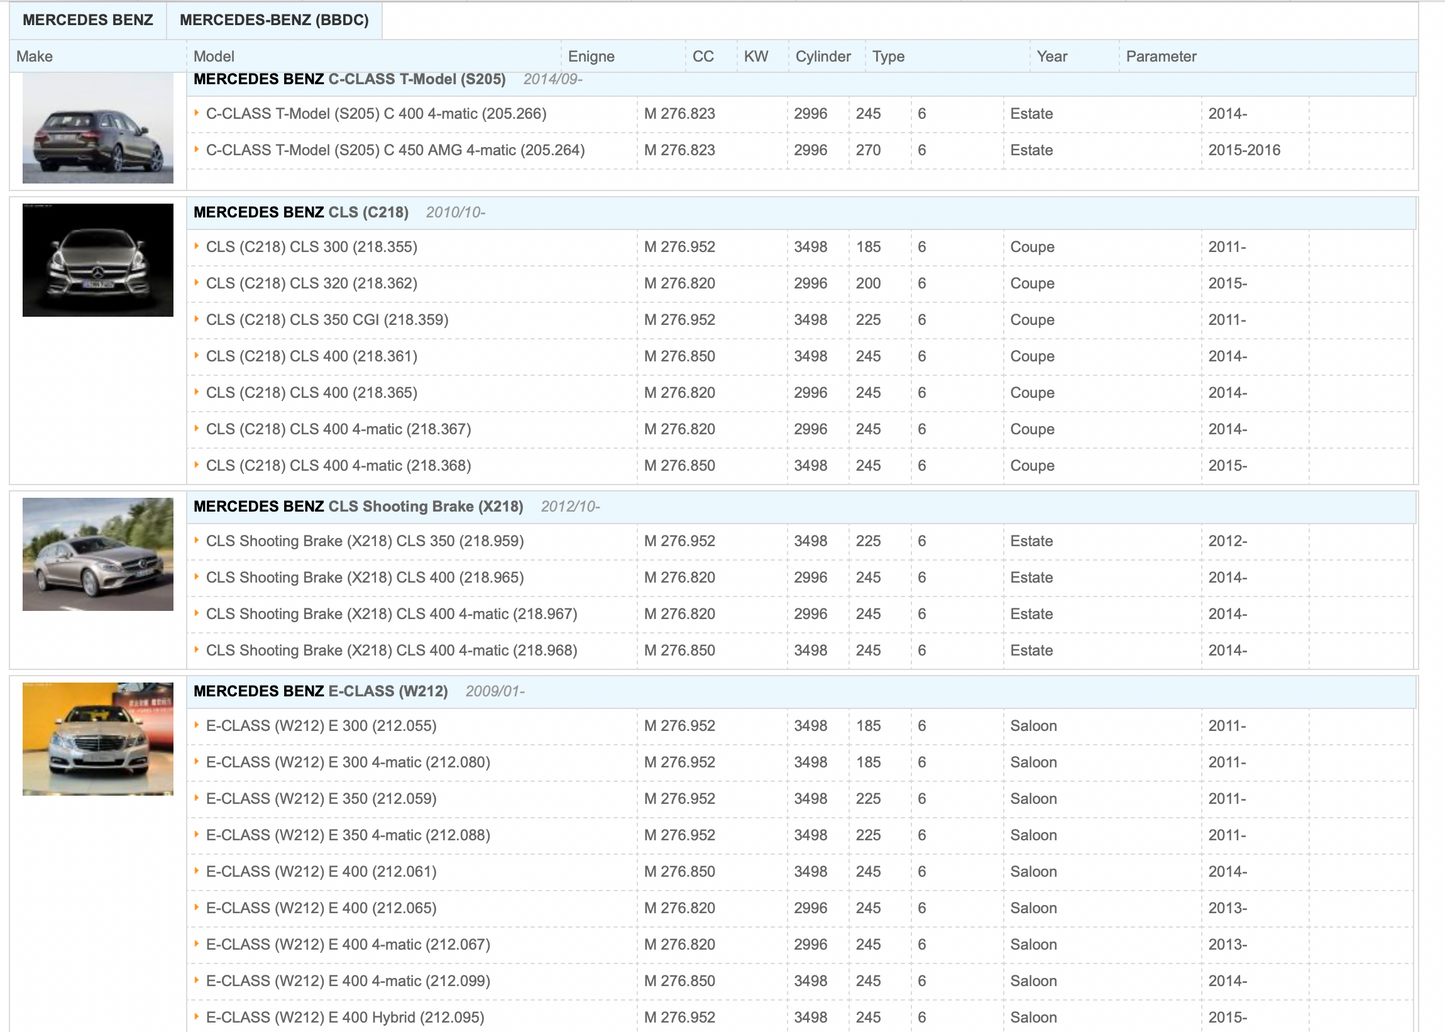Click the arrow bullet beside Shooting Brake CLS 350
Viewport: 1445px width, 1032px height.
[197, 540]
